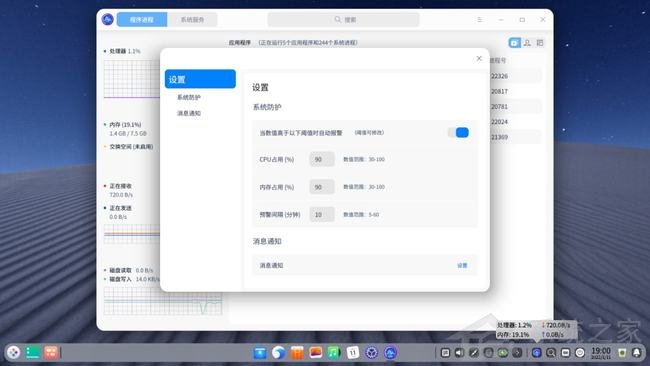Image resolution: width=650 pixels, height=366 pixels.
Task: Click the floating CPU and memory status widget
Action: click(x=536, y=330)
